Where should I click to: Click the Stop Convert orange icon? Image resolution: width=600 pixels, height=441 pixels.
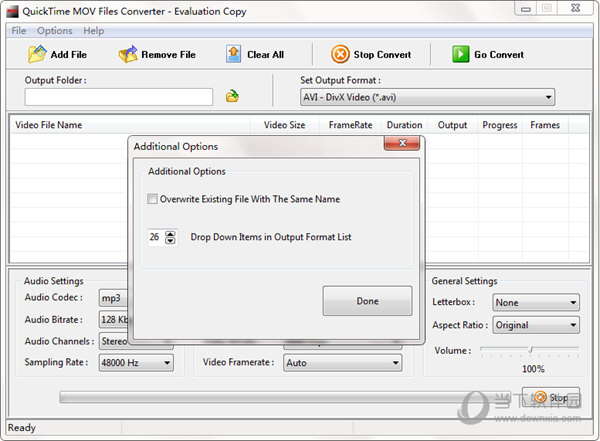click(x=340, y=54)
